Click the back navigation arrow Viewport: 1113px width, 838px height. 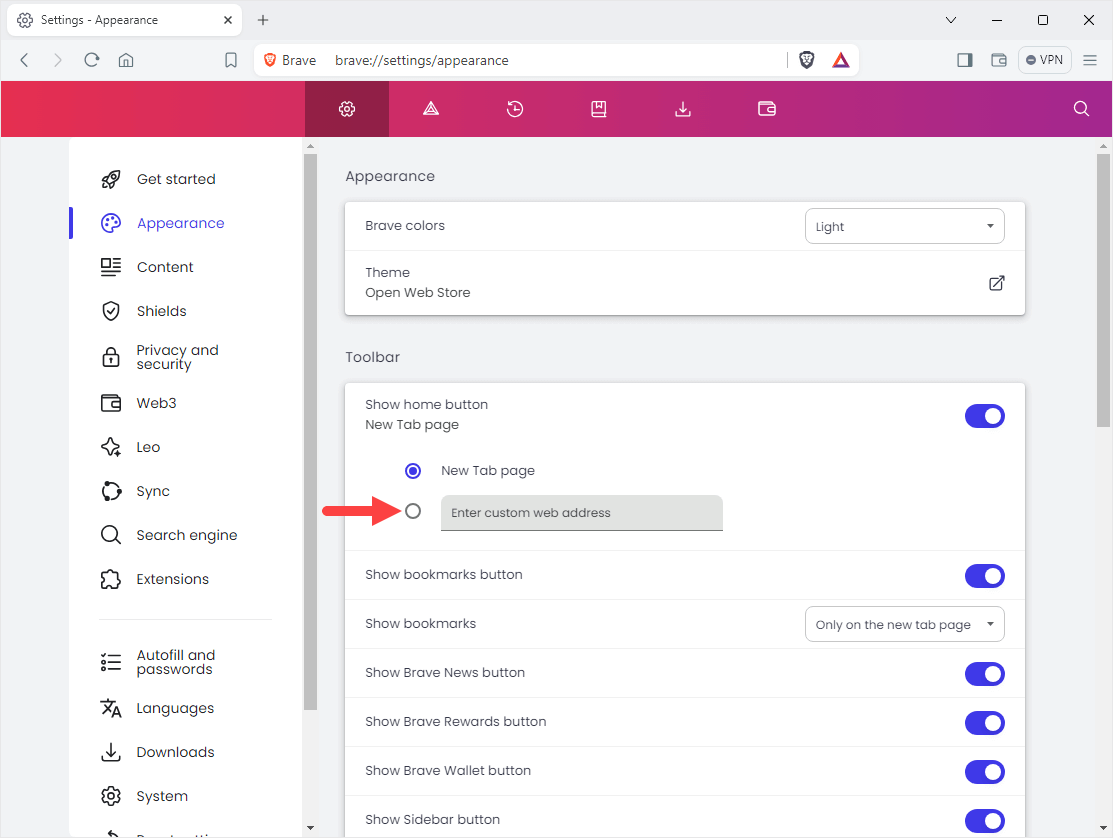coord(24,60)
